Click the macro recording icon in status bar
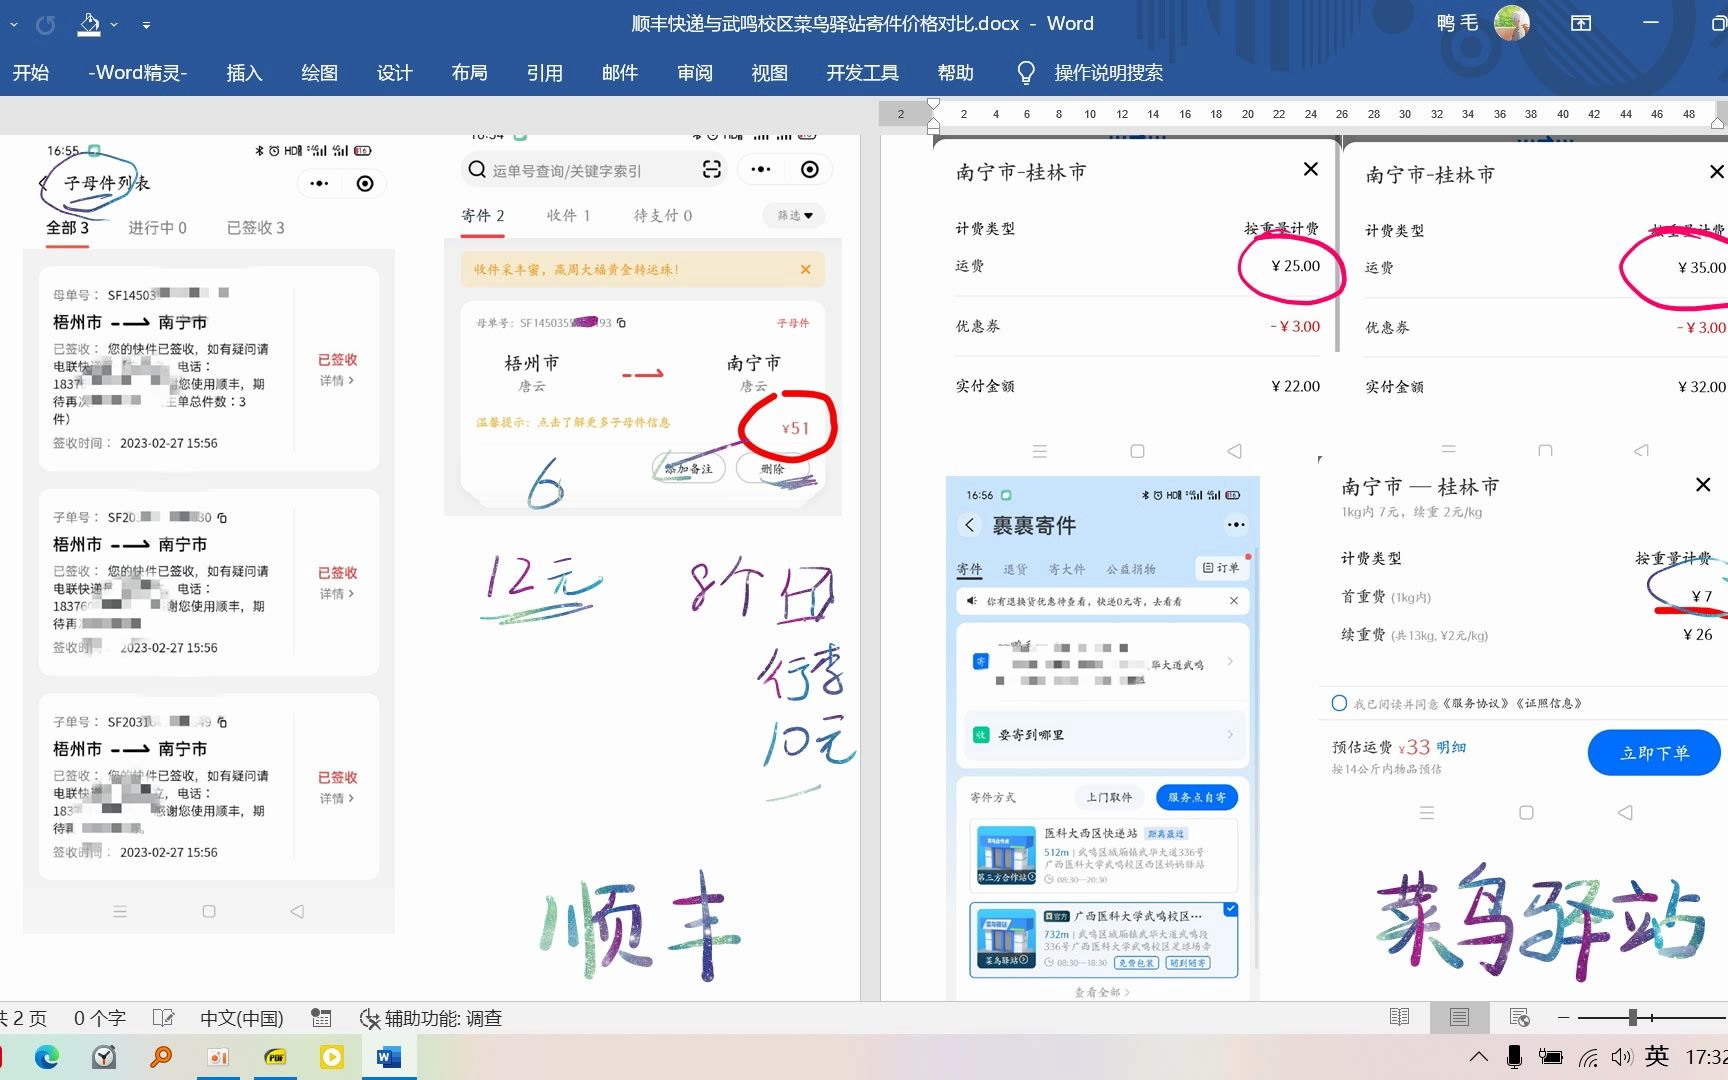Image resolution: width=1728 pixels, height=1080 pixels. click(321, 1018)
